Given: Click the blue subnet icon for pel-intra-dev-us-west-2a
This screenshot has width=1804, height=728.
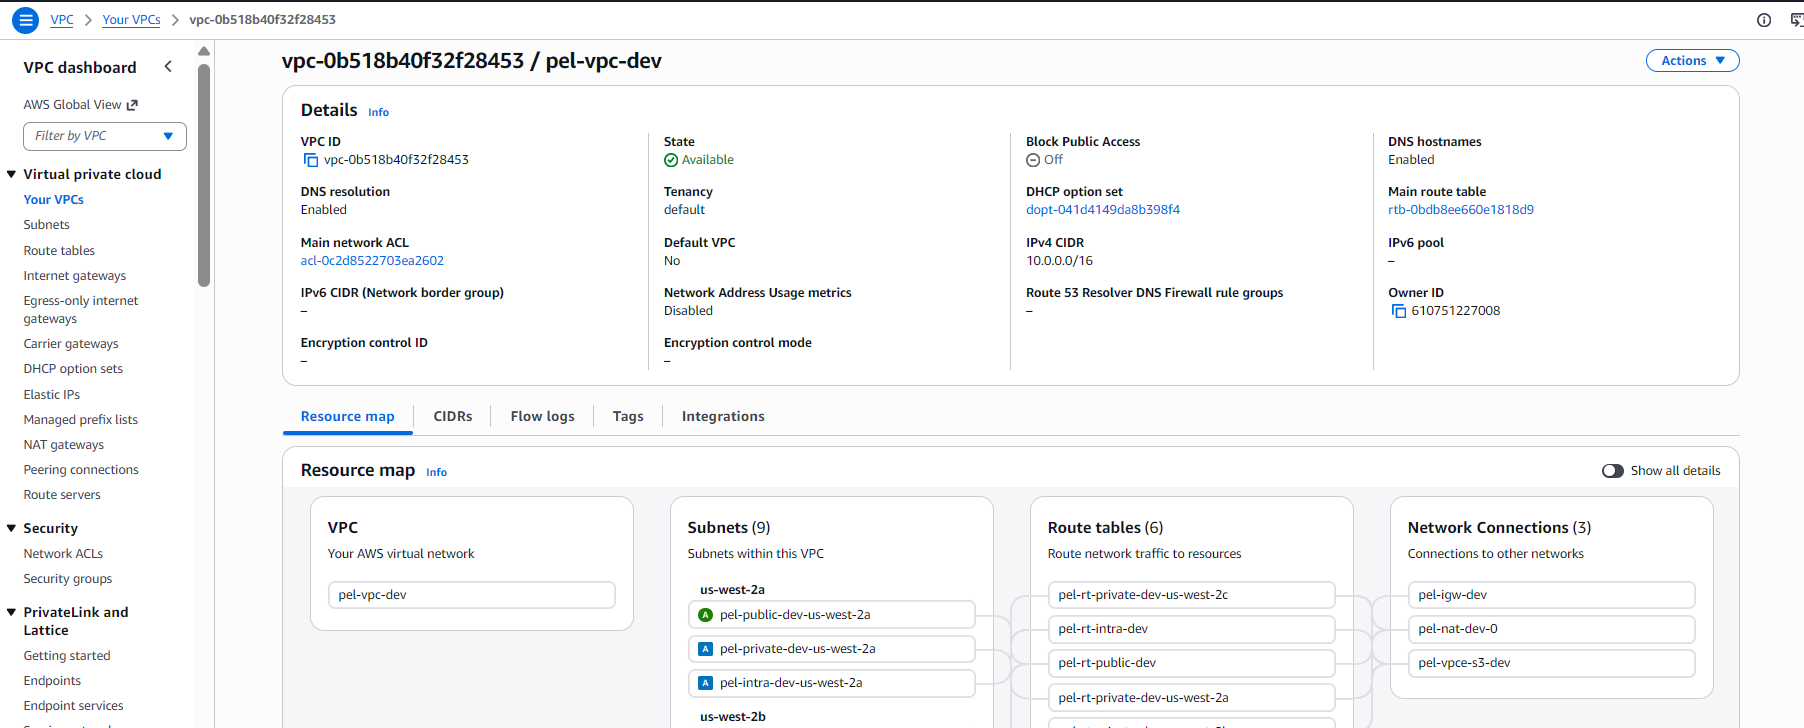Looking at the screenshot, I should click(705, 683).
